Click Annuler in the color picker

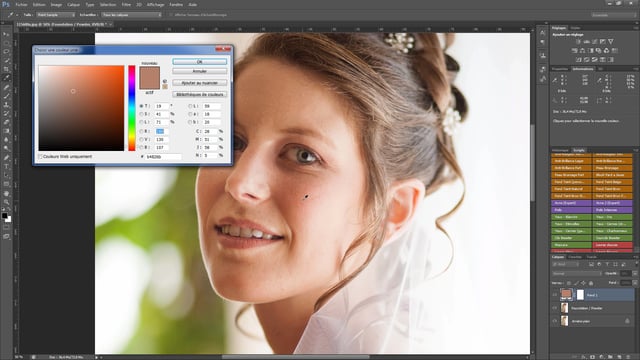[x=200, y=71]
